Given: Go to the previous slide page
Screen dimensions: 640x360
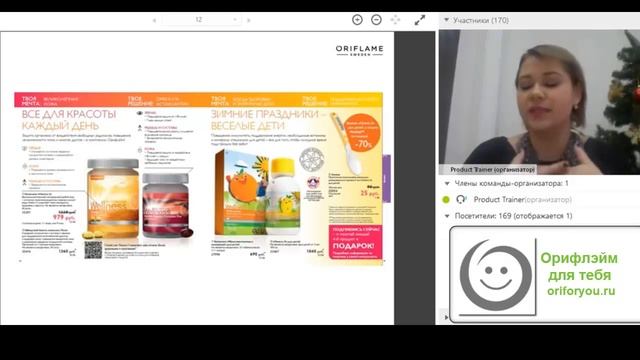Looking at the screenshot, I should point(154,20).
